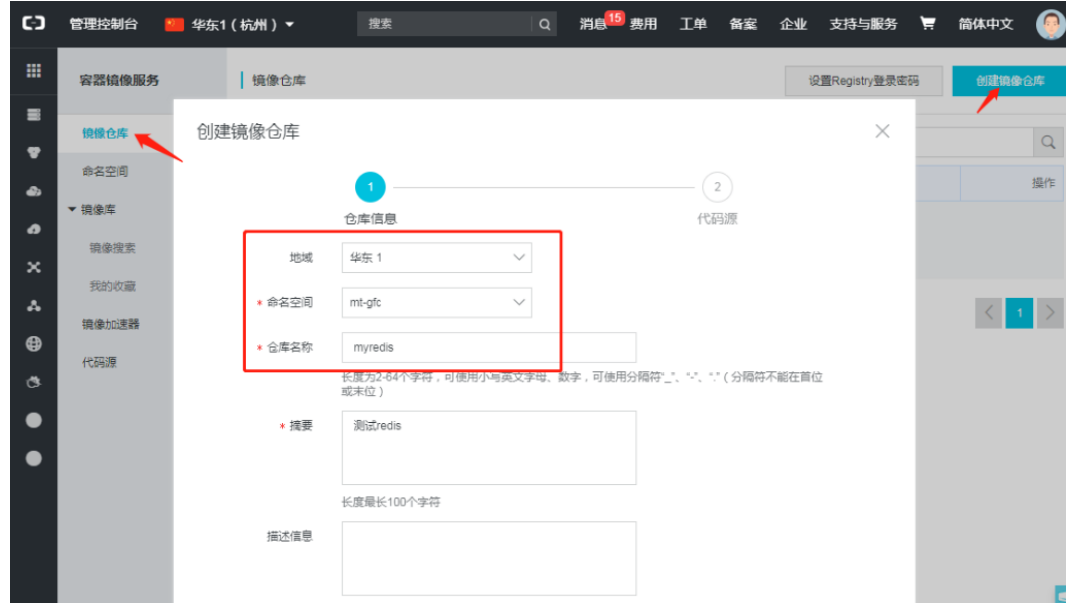Open the 地域 dropdown showing 华东 1
This screenshot has width=1080, height=616.
[437, 258]
